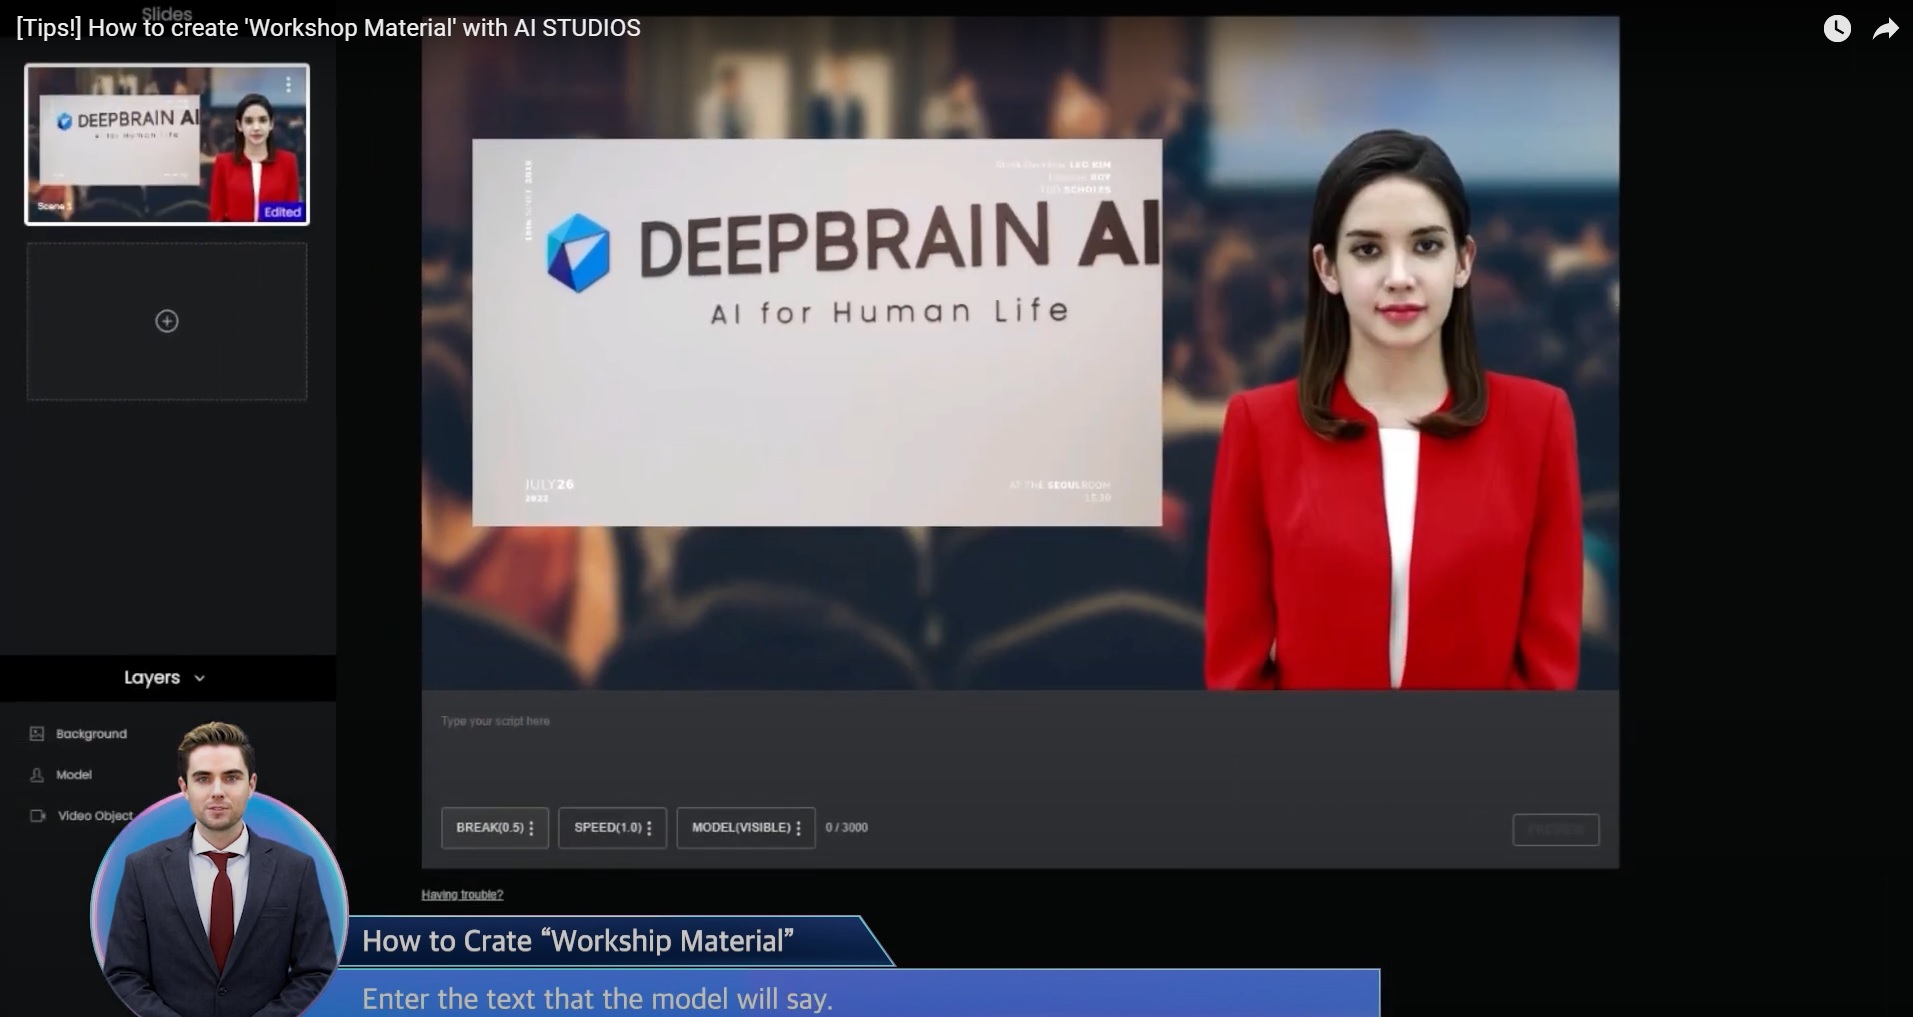Screen dimensions: 1913x1017
Task: Click the Edited badge on Scene 1
Action: tap(282, 212)
